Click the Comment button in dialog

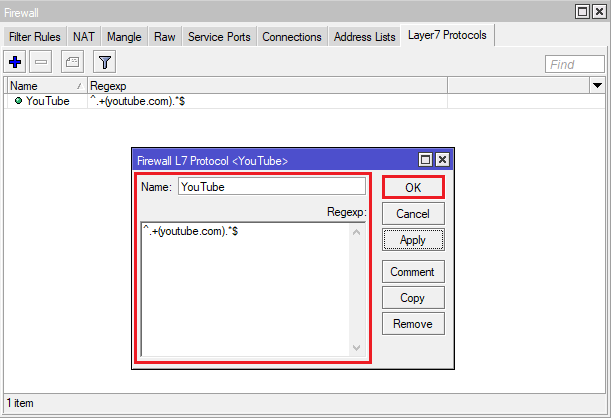coord(413,272)
